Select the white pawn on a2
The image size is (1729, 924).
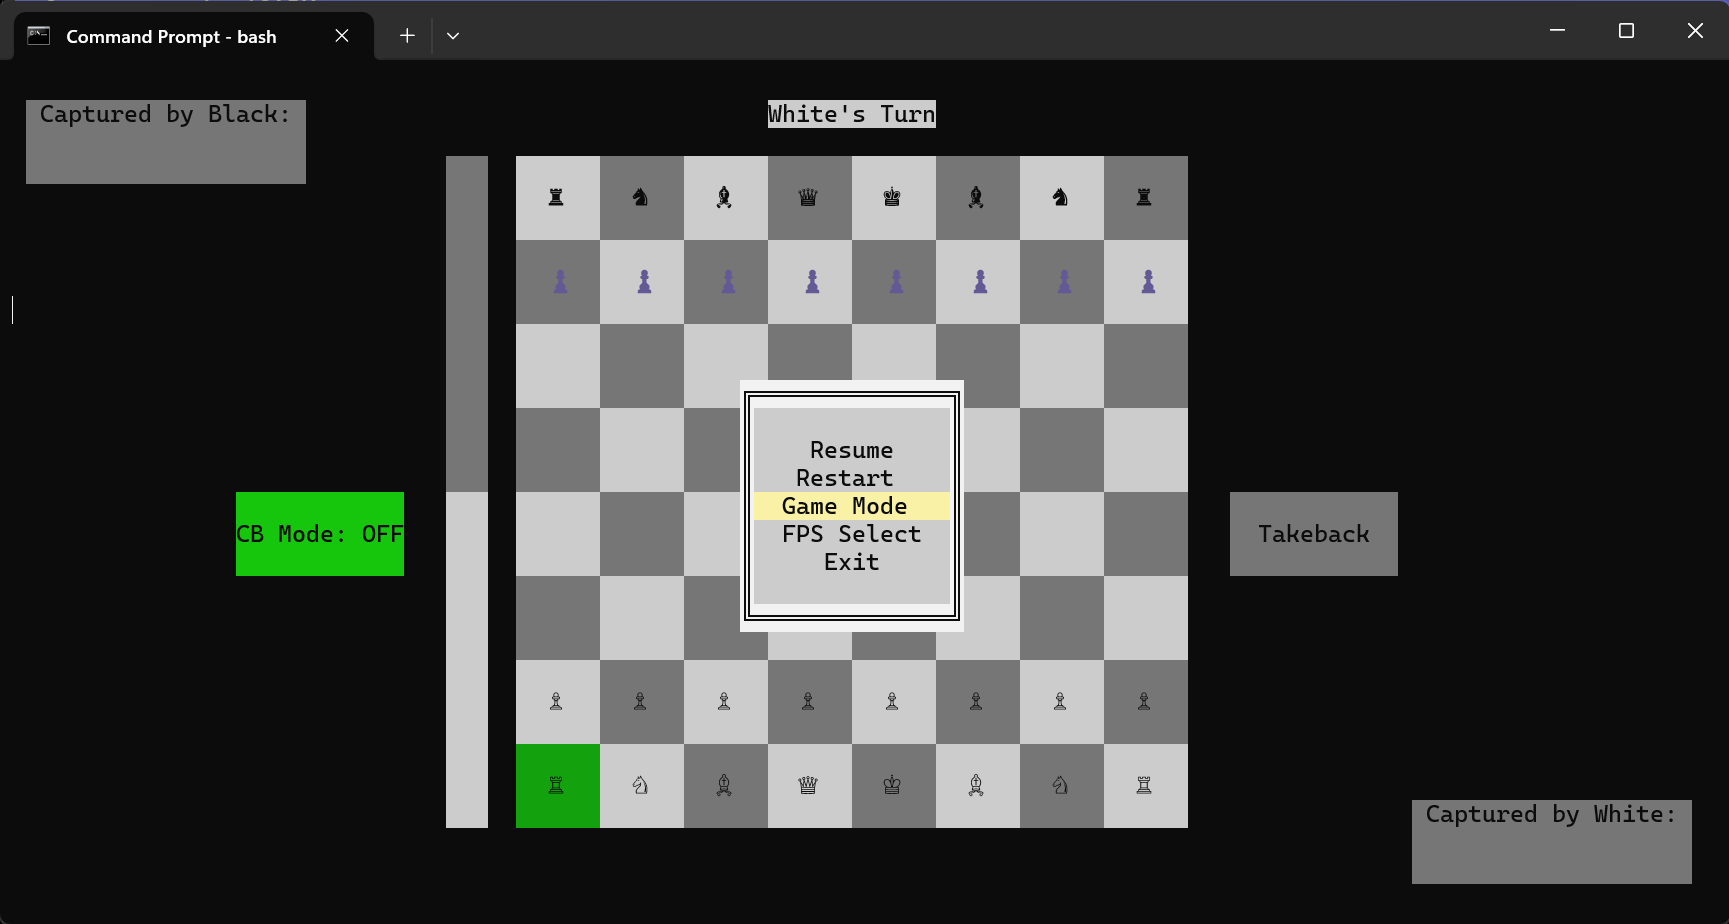pos(557,702)
